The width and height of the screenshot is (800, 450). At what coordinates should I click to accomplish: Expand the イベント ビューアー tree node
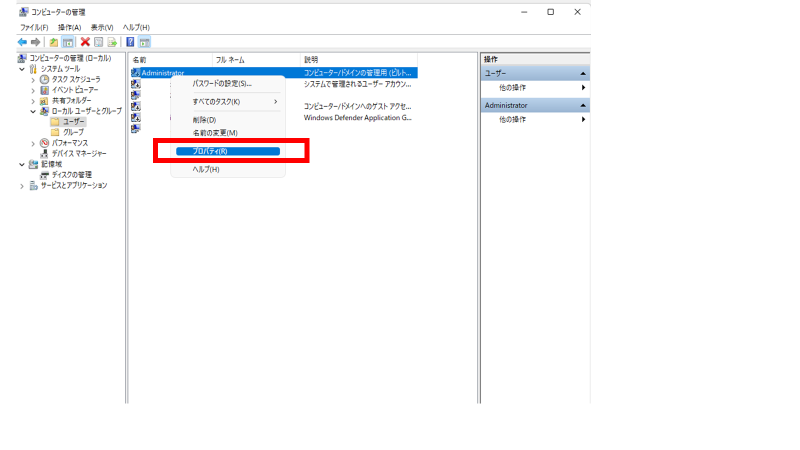[33, 91]
